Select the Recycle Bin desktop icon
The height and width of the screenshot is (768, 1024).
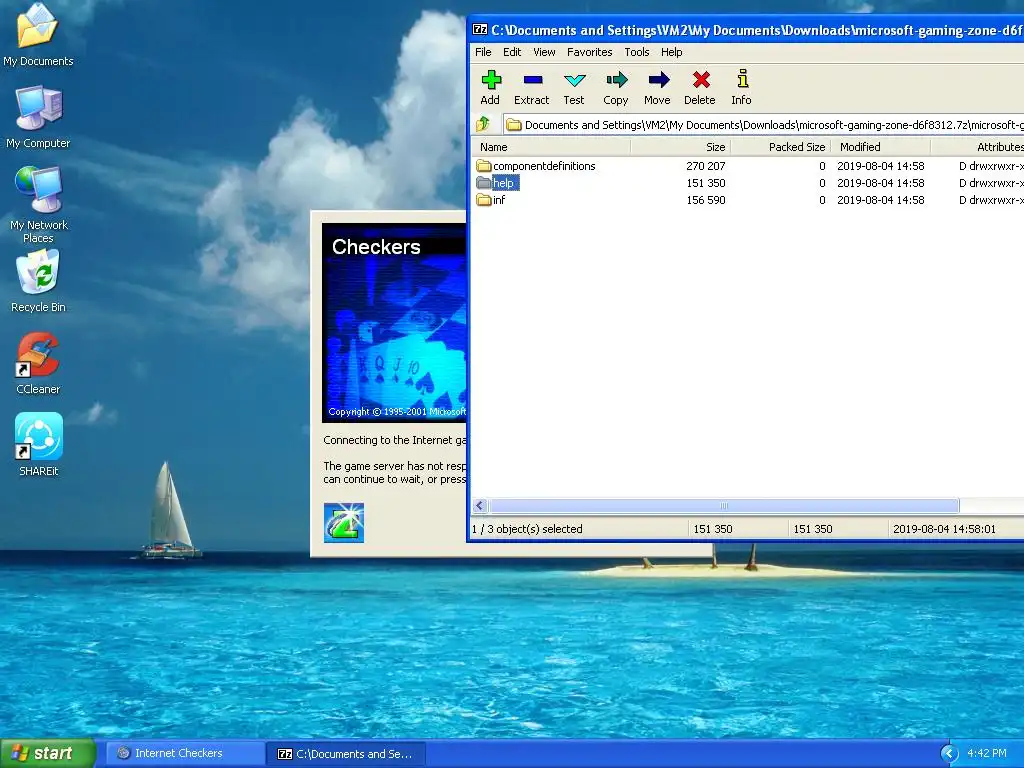pyautogui.click(x=38, y=282)
